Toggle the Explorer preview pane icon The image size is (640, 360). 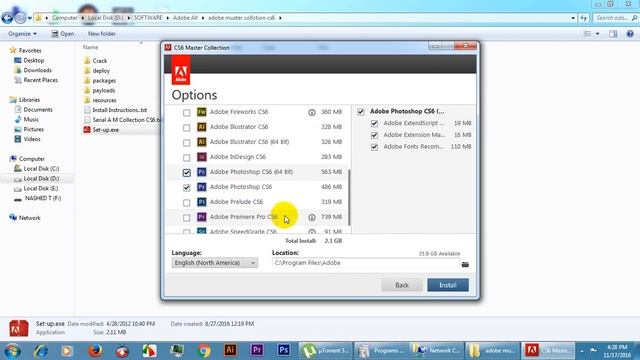(x=613, y=34)
